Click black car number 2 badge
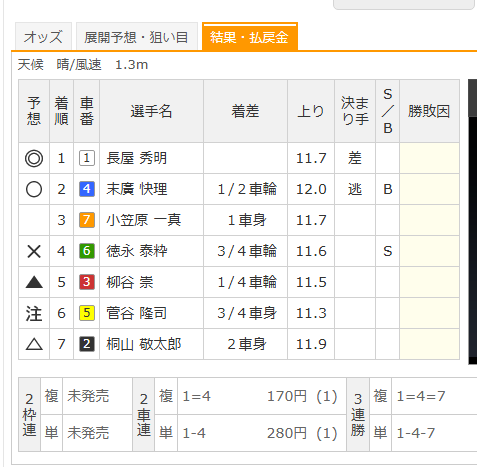The image size is (477, 467). tap(87, 344)
